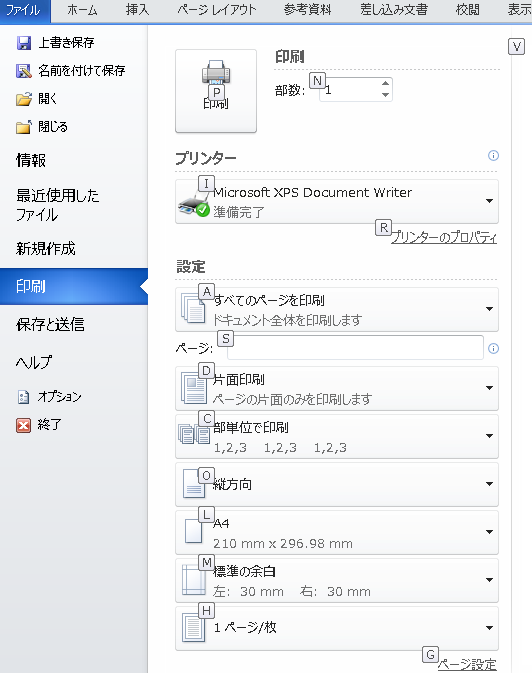Click the 名前を付けて保存 icon
The height and width of the screenshot is (673, 532).
click(24, 71)
